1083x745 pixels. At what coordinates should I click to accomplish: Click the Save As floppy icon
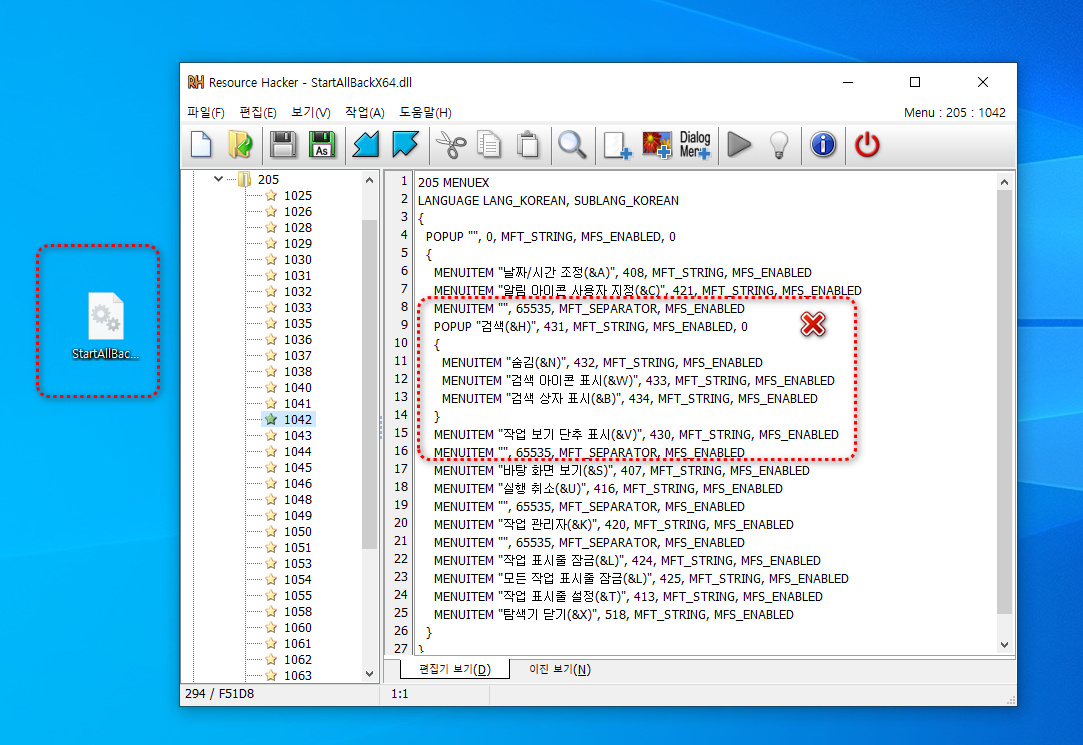(322, 145)
